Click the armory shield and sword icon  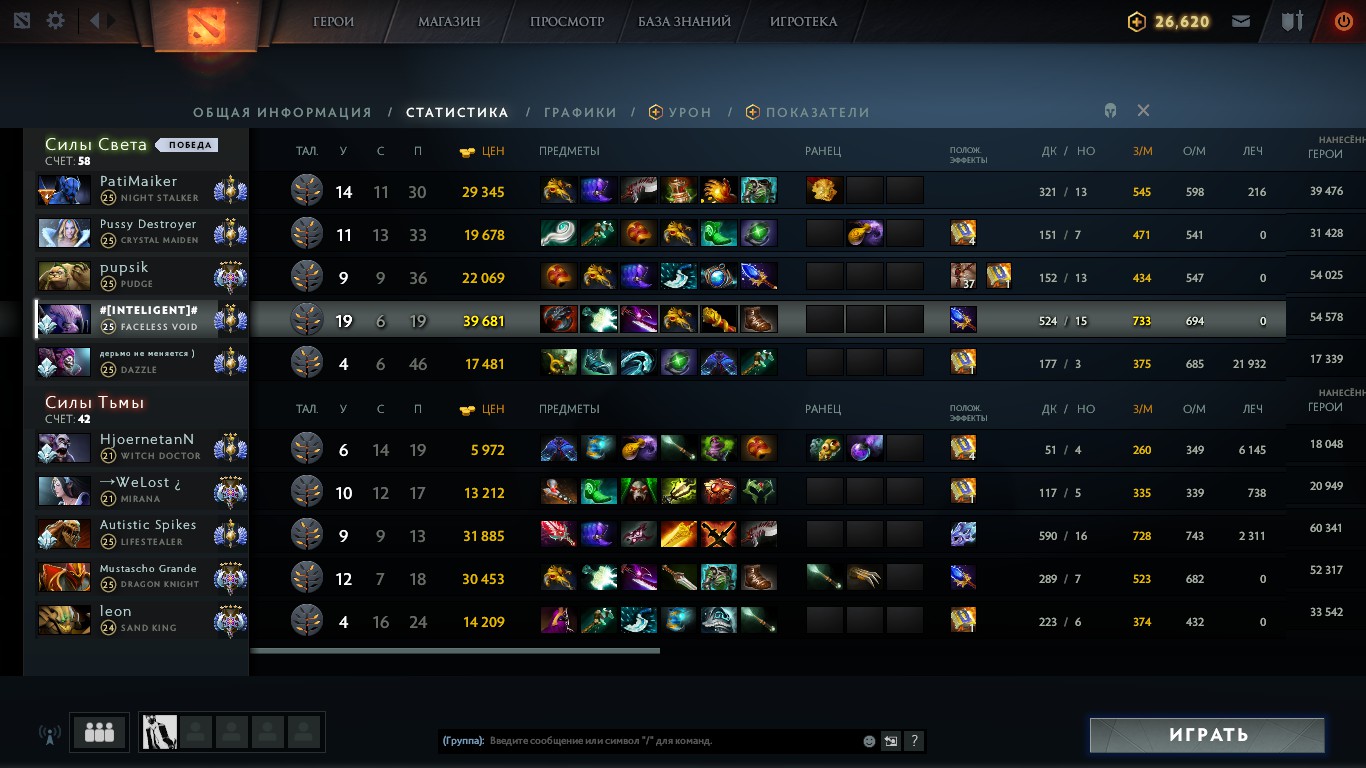pyautogui.click(x=1293, y=21)
